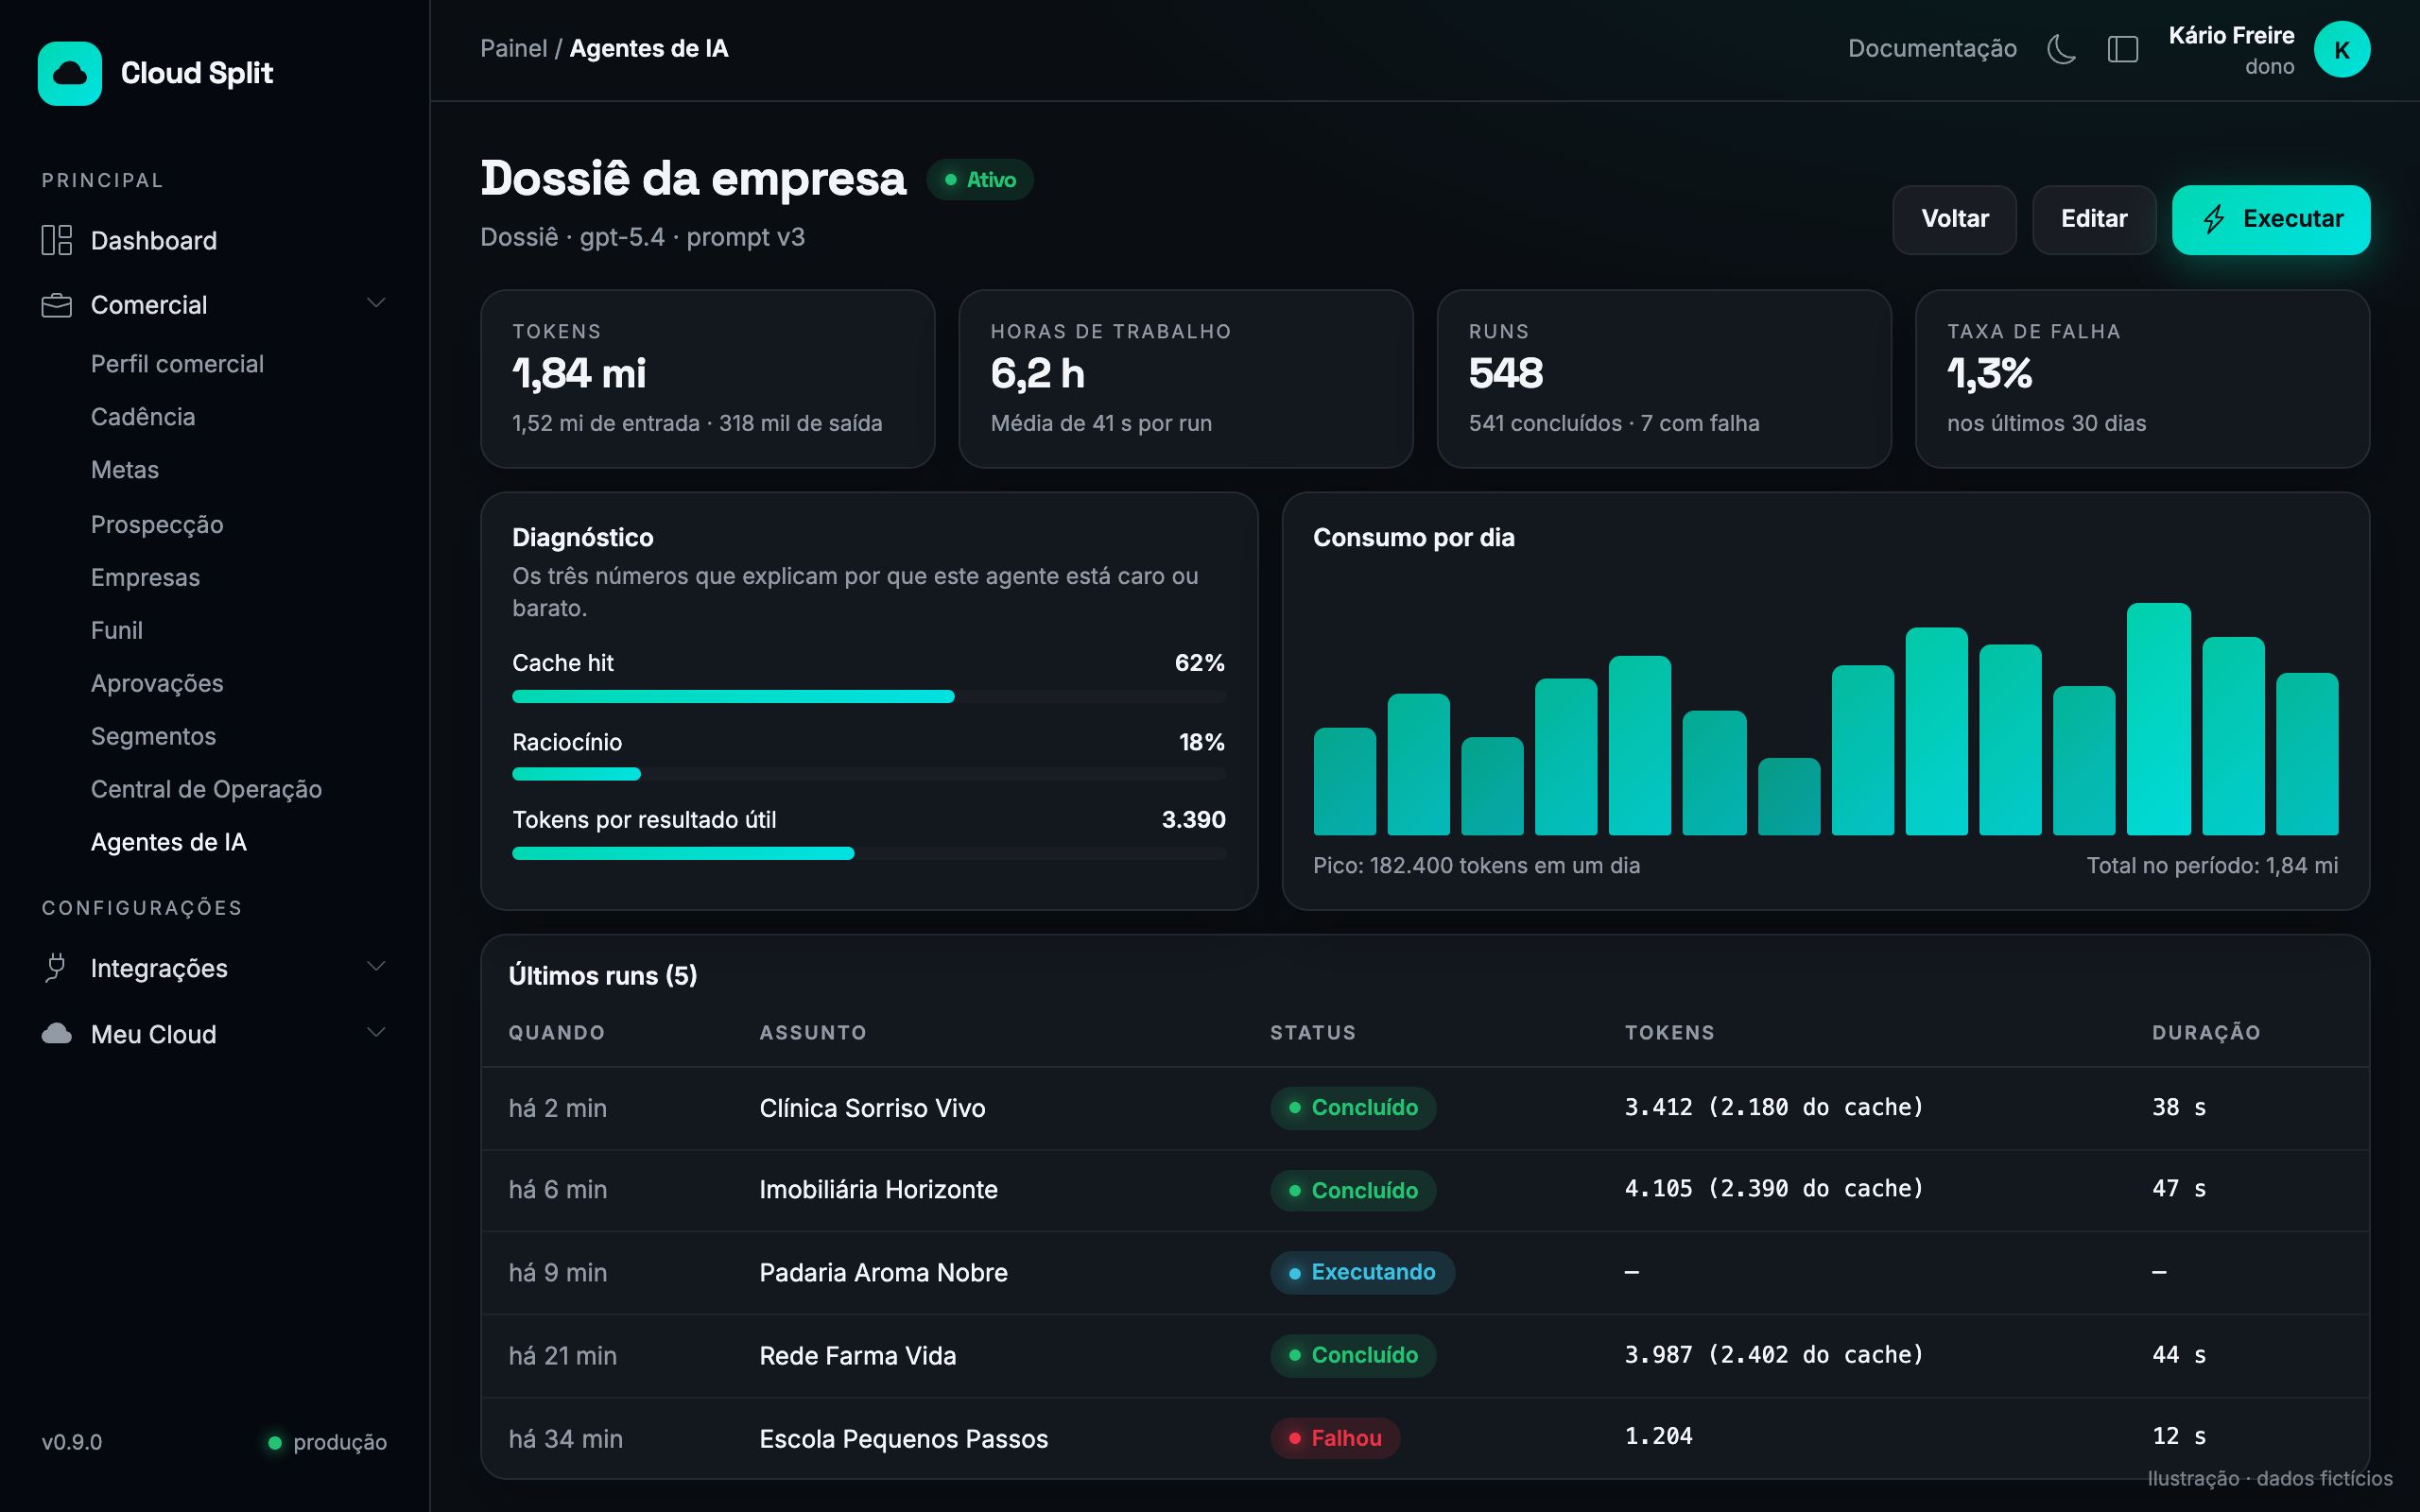Screen dimensions: 2420x1512
Task: Click the tallest bar in Consumo por dia
Action: point(2158,718)
